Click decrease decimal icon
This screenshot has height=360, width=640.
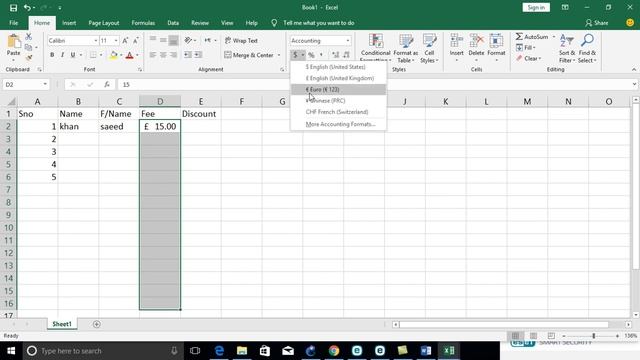click(346, 55)
